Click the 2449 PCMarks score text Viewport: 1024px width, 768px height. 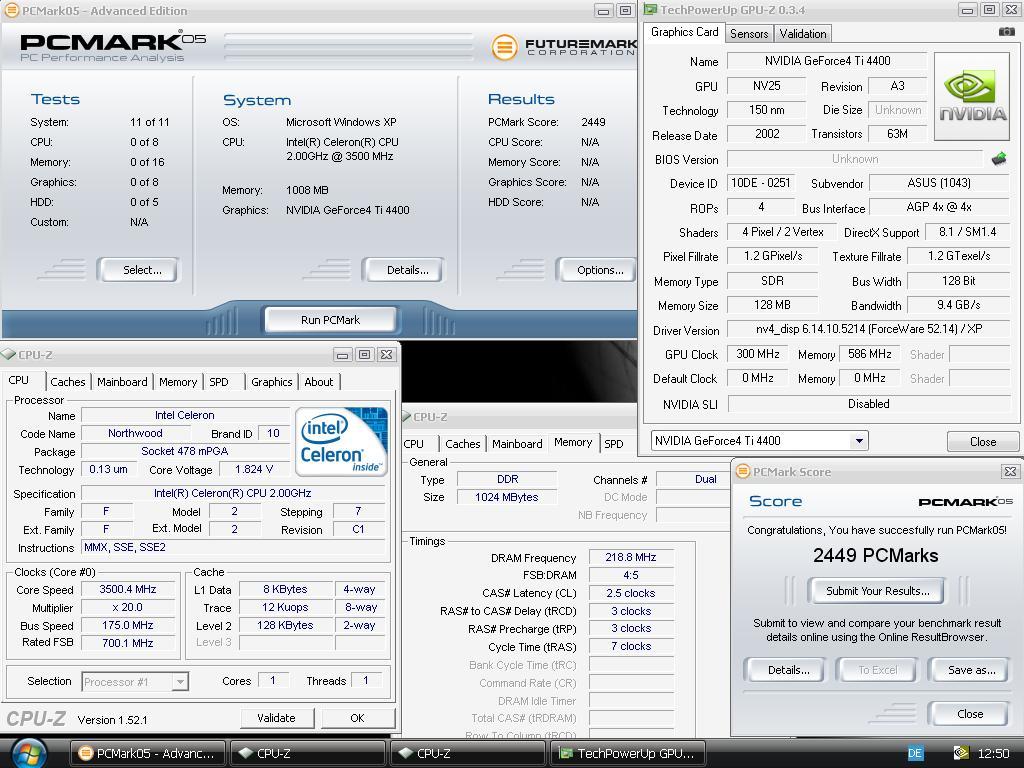(876, 555)
